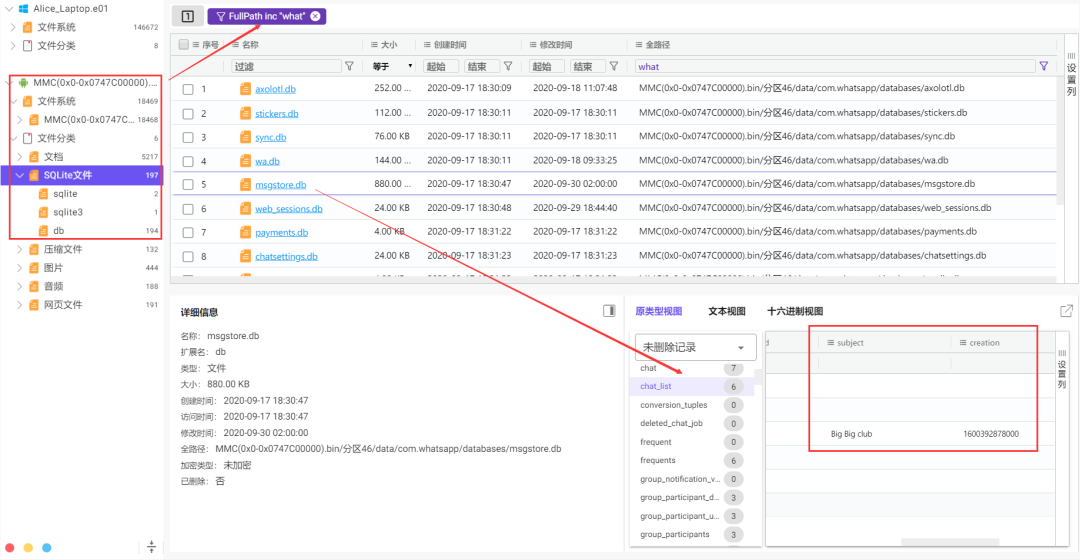1080x560 pixels.
Task: Expand the 压缩文件 category node
Action: tap(20, 249)
